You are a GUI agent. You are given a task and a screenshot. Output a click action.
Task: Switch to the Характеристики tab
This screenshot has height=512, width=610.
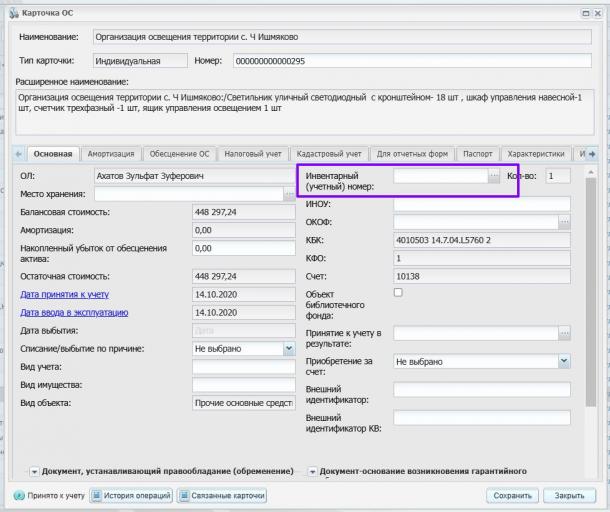tap(536, 154)
